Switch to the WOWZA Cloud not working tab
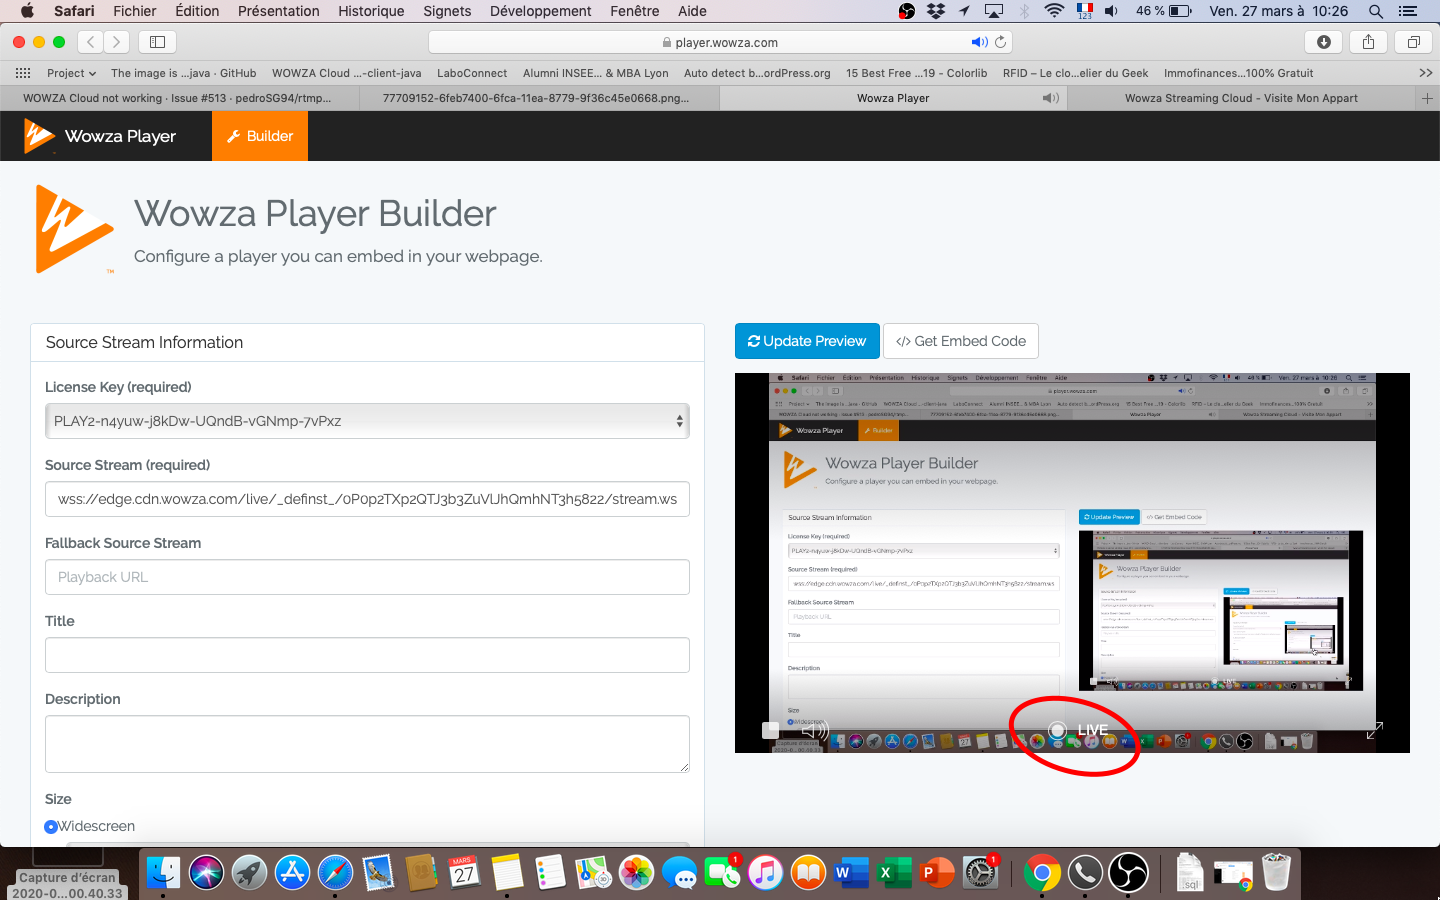1440x900 pixels. tap(177, 98)
